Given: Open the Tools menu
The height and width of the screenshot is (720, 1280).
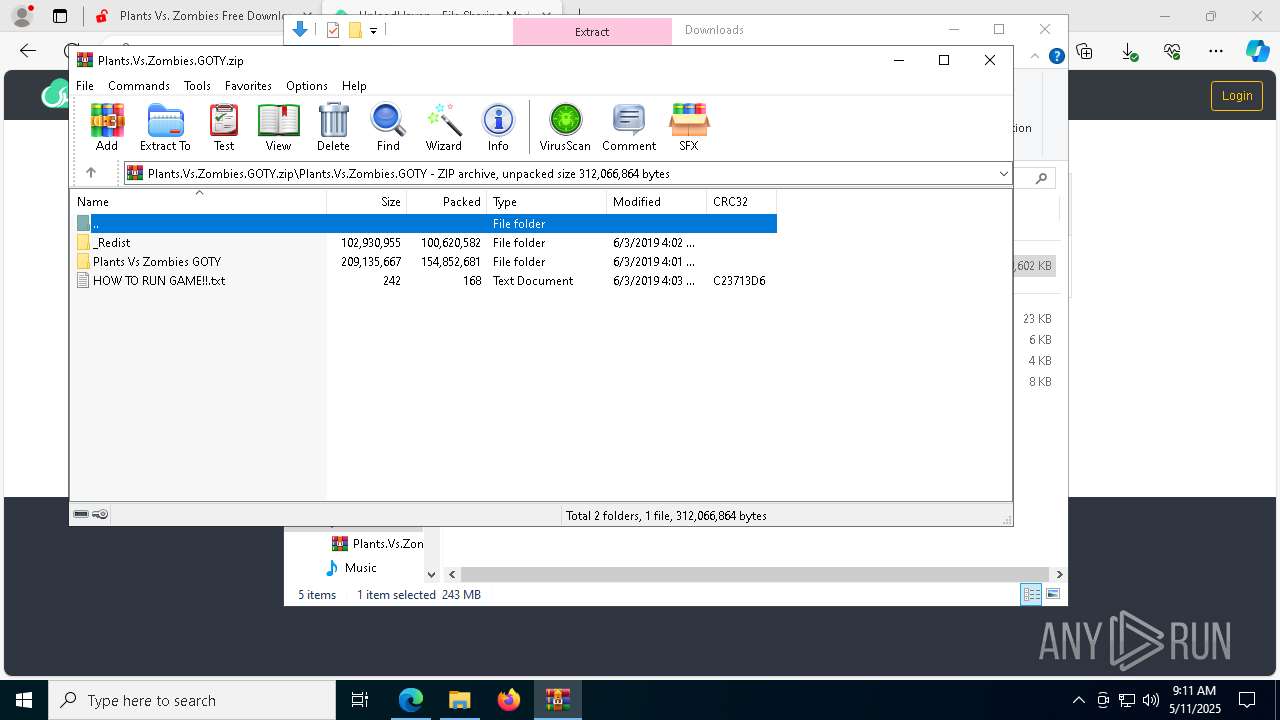Looking at the screenshot, I should pyautogui.click(x=197, y=86).
